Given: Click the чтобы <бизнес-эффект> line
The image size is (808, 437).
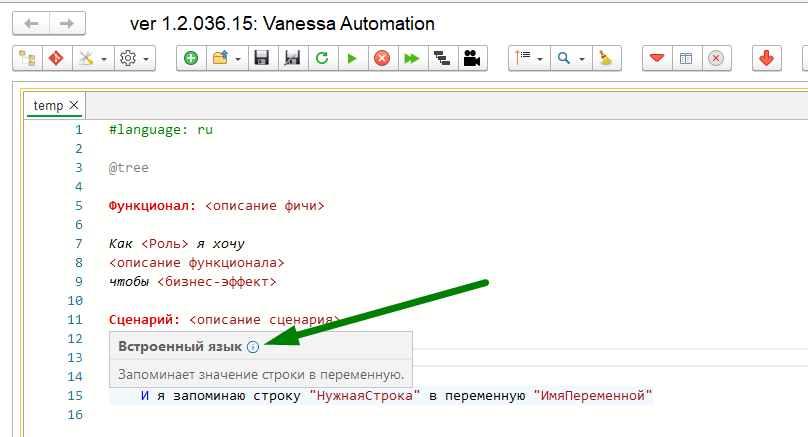Looking at the screenshot, I should [193, 282].
